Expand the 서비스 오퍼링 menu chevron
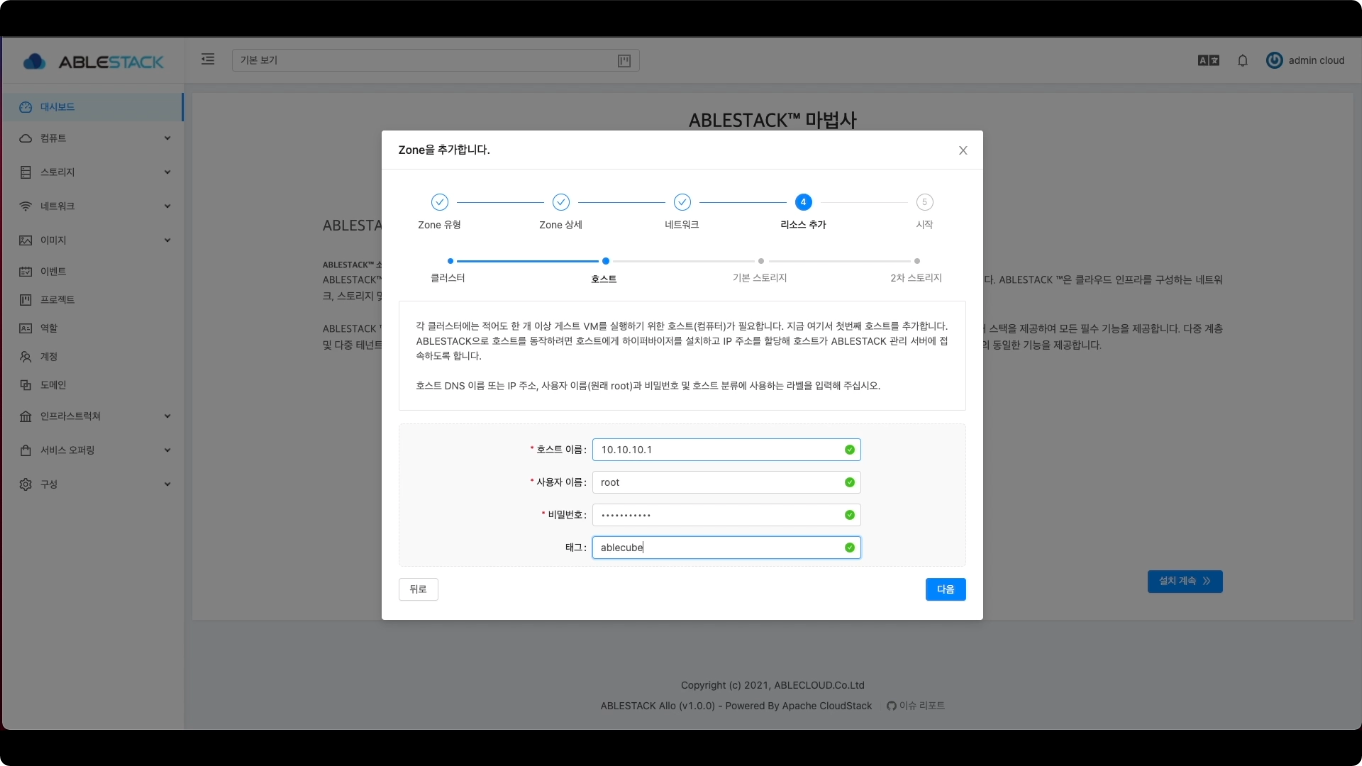Screen dimensions: 1362x766 (167, 450)
